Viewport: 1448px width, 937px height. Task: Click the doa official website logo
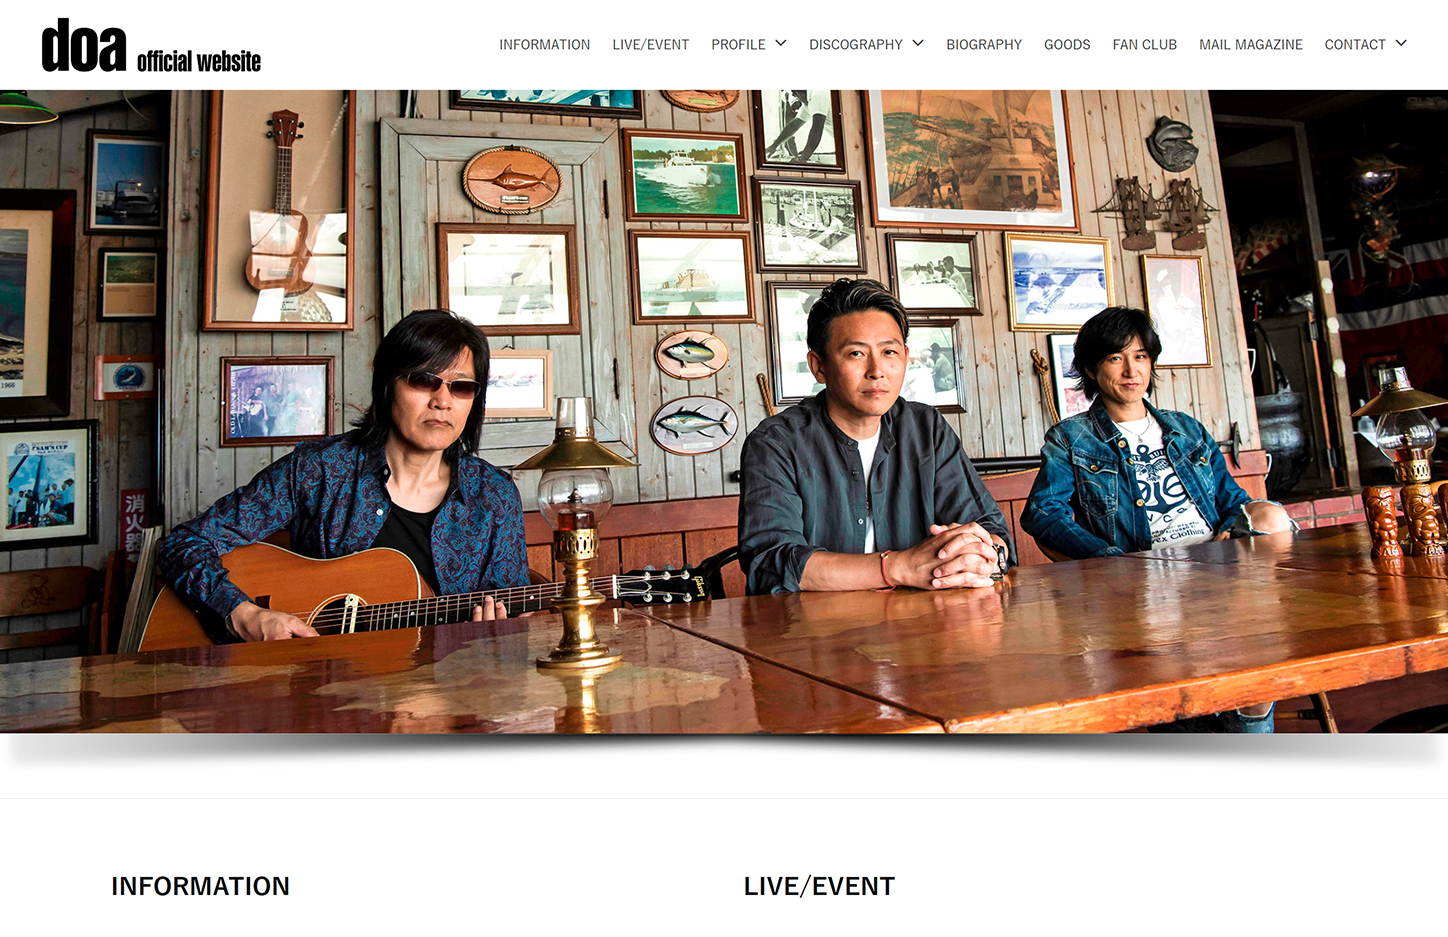point(151,46)
